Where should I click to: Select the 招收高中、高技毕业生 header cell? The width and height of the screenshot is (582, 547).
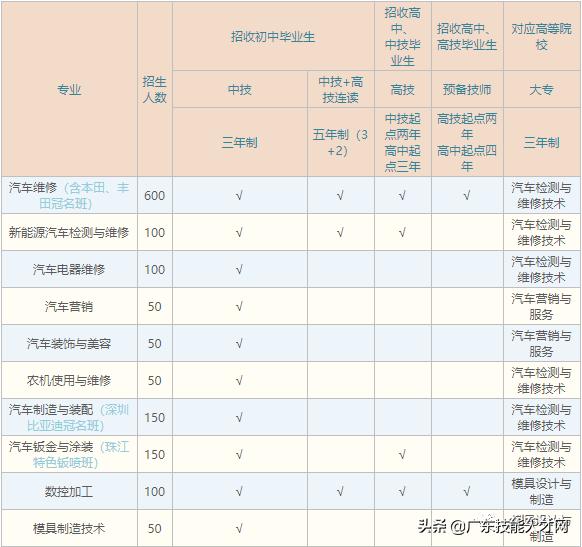pyautogui.click(x=467, y=36)
